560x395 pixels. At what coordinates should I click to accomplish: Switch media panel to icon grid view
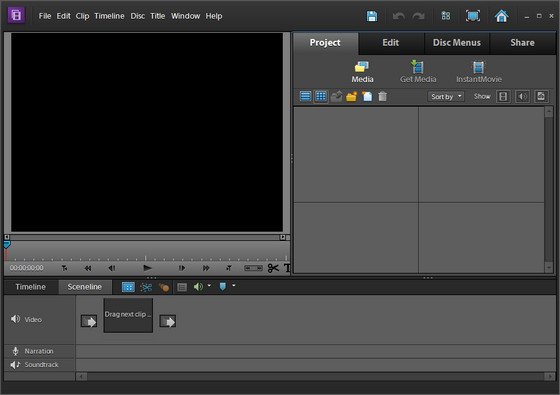pyautogui.click(x=321, y=96)
